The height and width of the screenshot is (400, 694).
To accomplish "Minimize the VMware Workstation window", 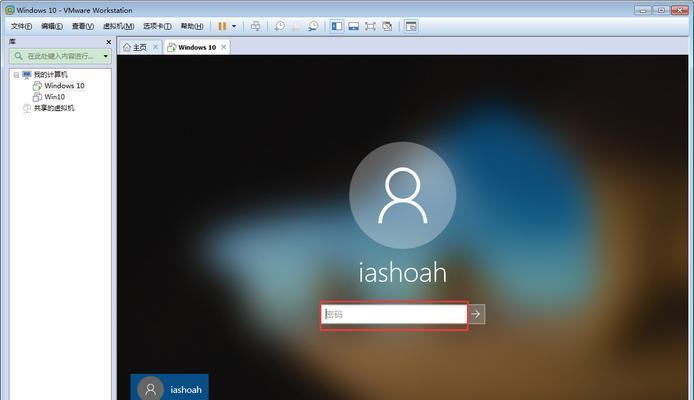I will pos(643,10).
